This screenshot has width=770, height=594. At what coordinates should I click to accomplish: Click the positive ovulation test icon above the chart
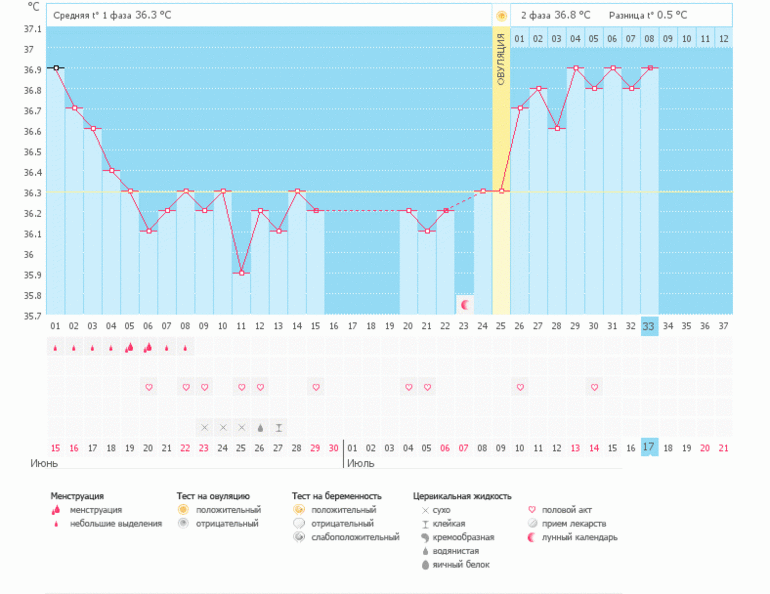click(x=501, y=16)
